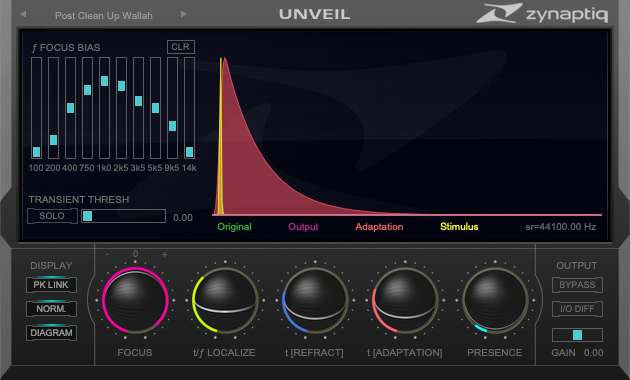630x380 pixels.
Task: Click the PRESENCE knob label
Action: [x=495, y=353]
